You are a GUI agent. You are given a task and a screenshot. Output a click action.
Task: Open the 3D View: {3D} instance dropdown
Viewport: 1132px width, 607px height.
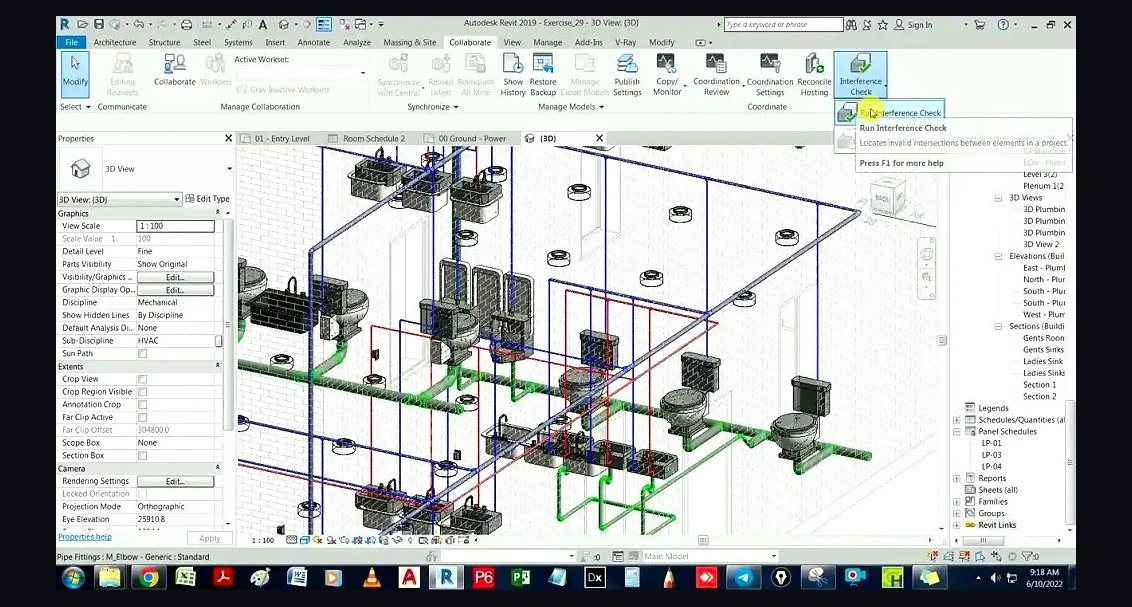(119, 199)
